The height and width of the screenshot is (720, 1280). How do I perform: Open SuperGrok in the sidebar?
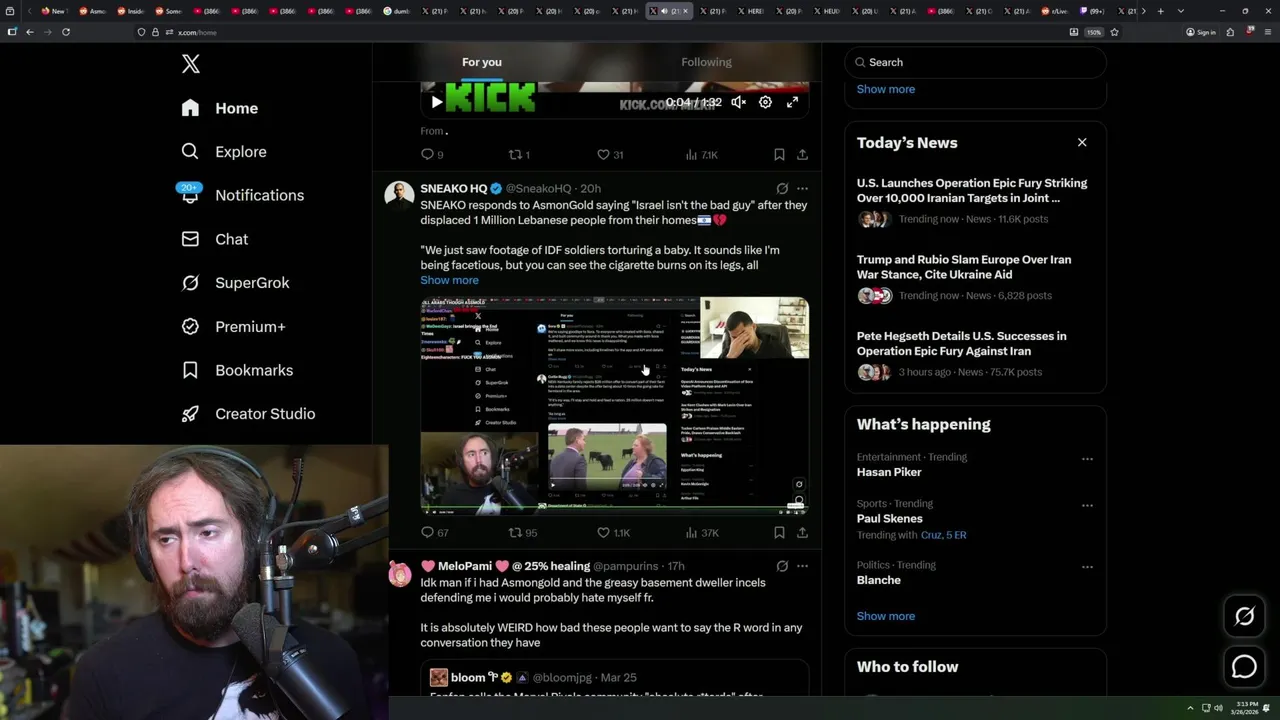point(235,283)
